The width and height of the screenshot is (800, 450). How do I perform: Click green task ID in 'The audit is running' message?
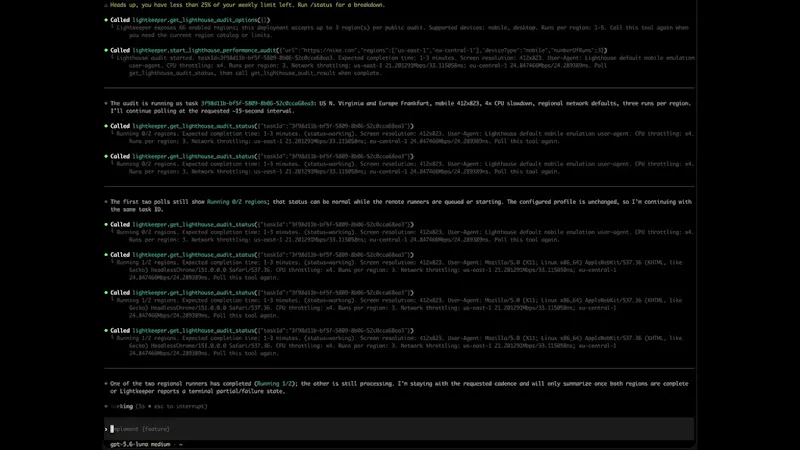point(258,104)
